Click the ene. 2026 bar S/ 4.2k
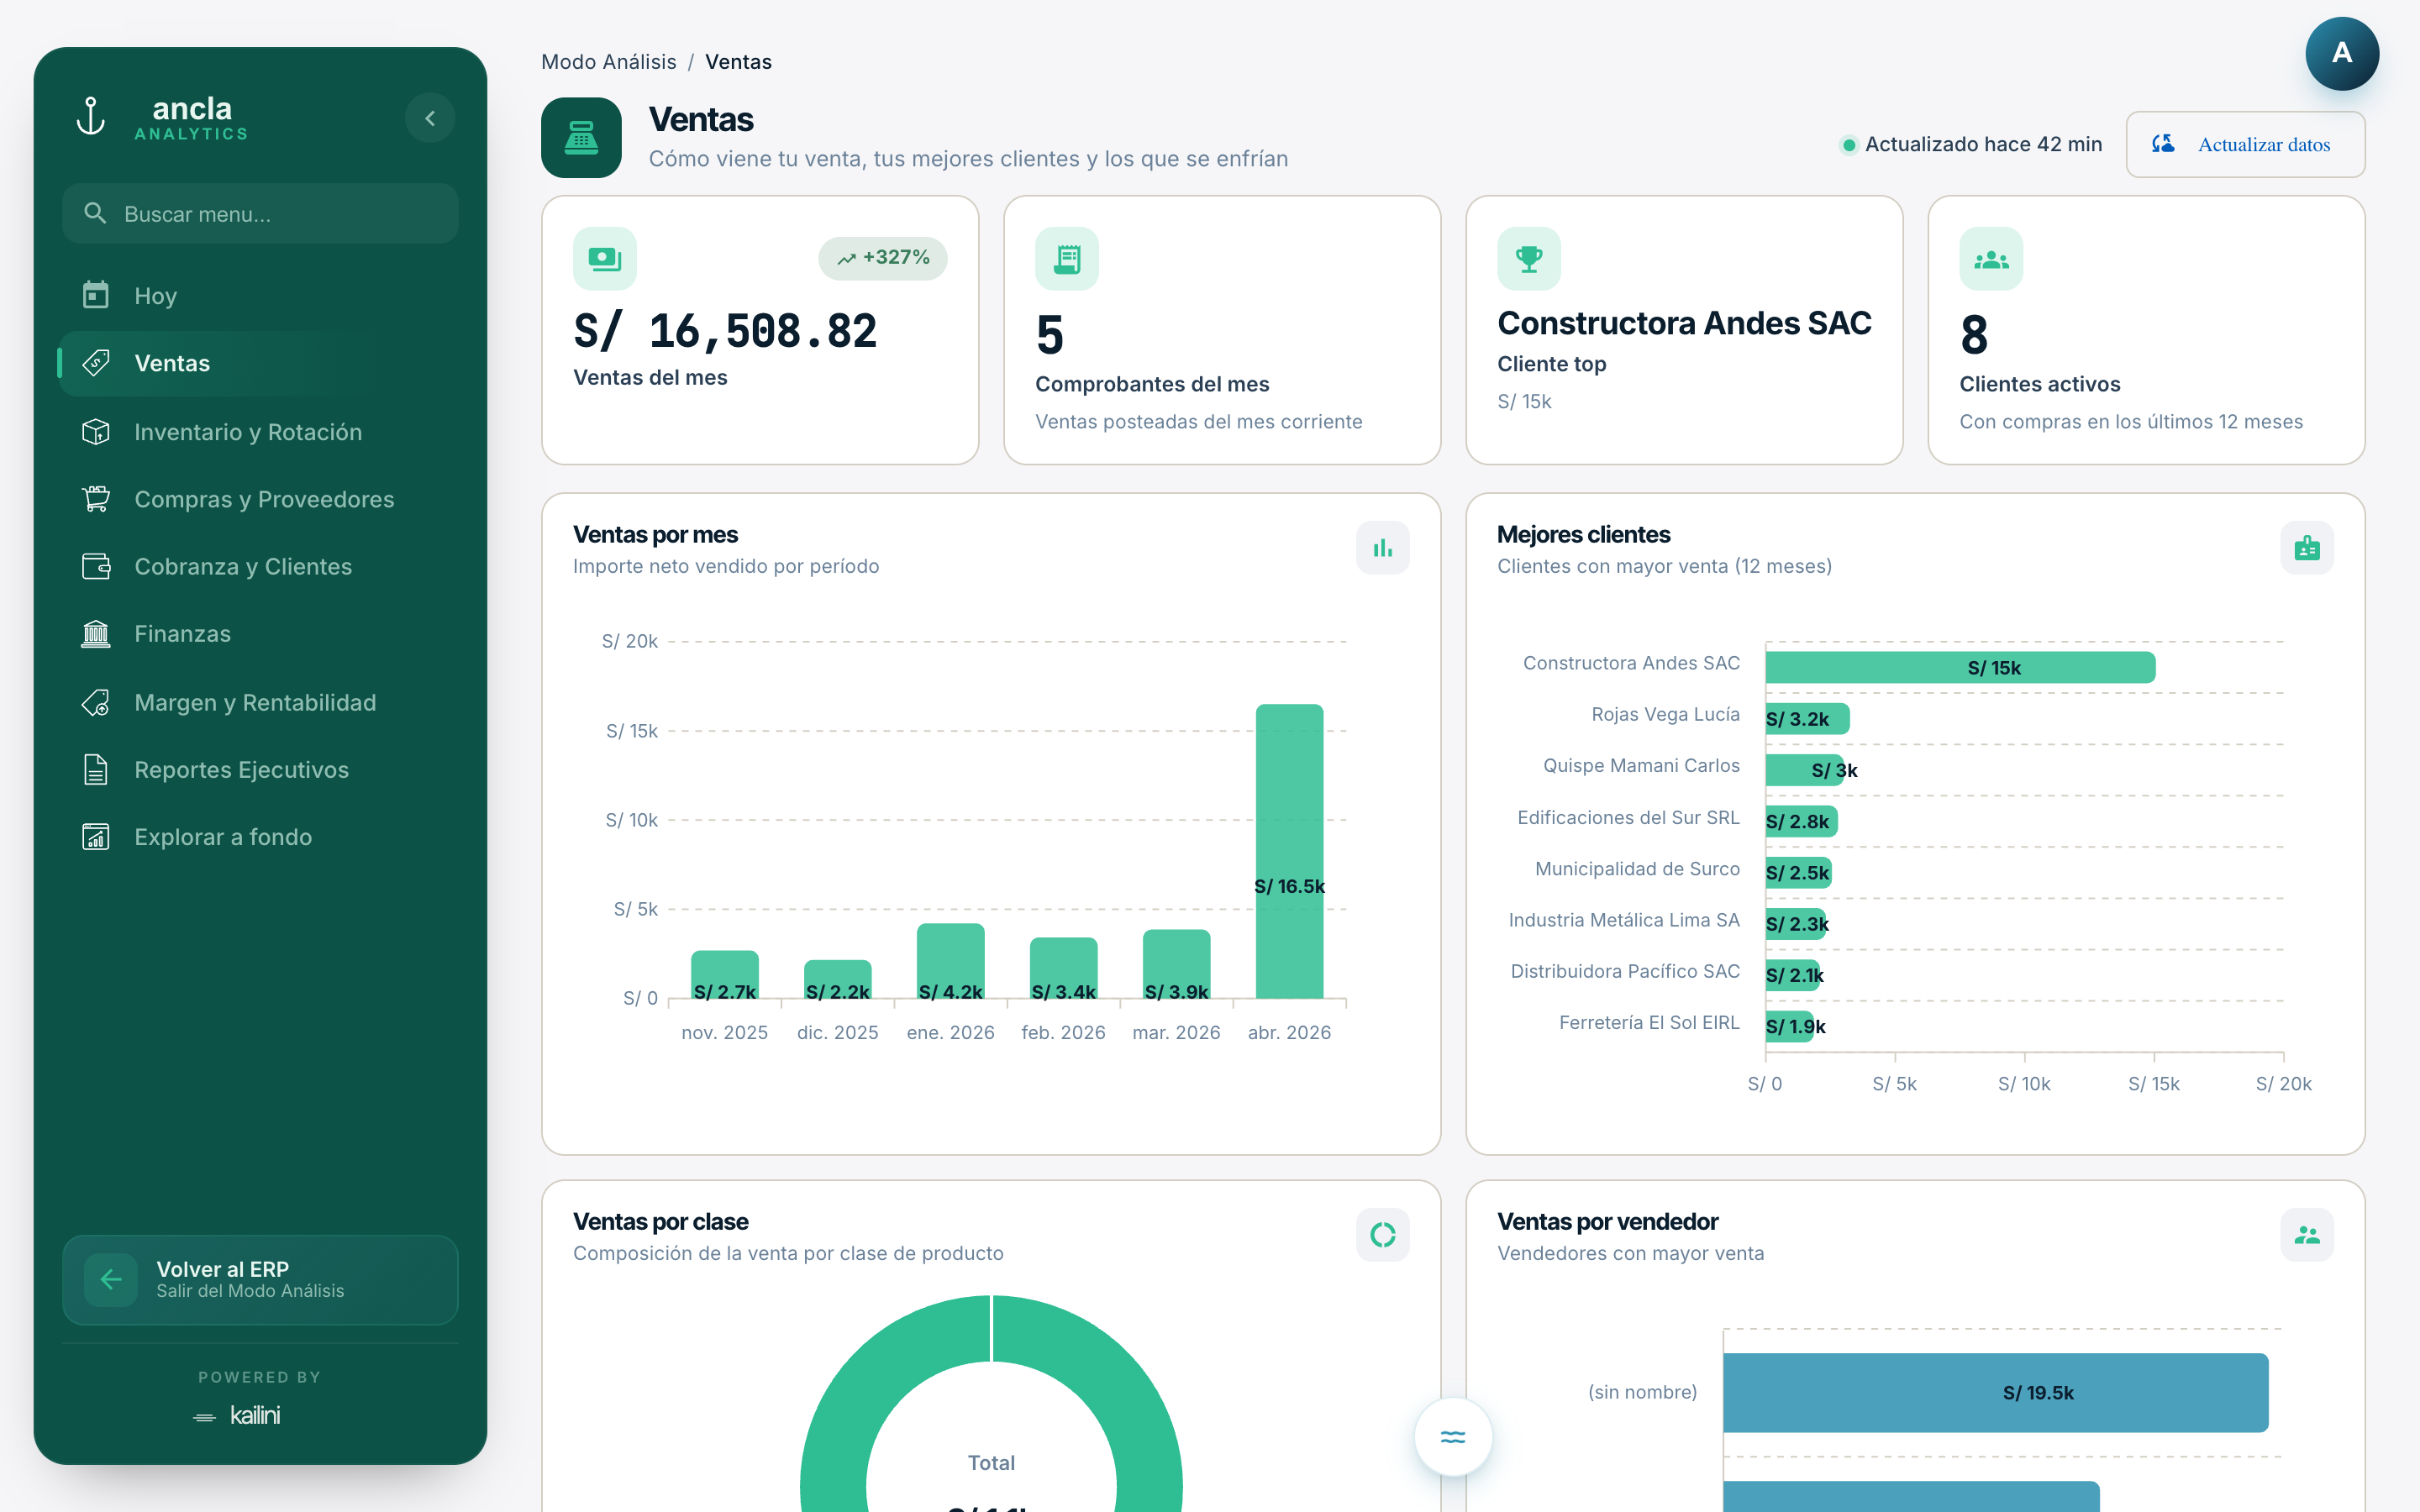 [950, 961]
